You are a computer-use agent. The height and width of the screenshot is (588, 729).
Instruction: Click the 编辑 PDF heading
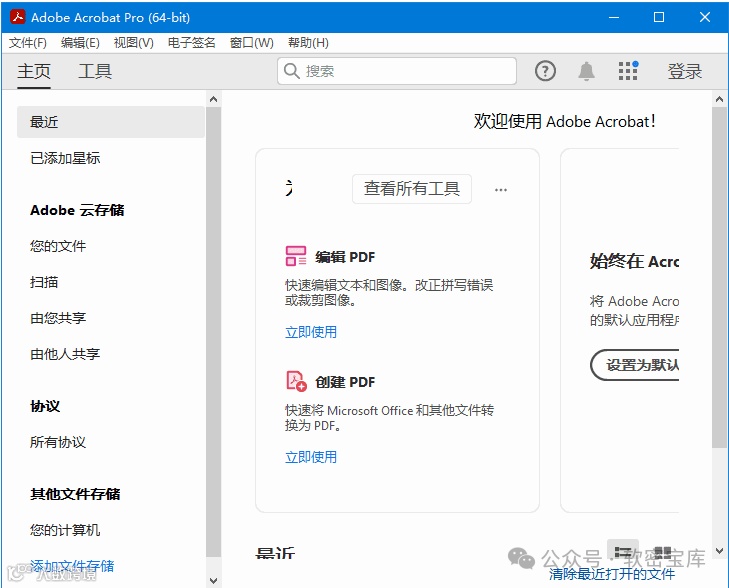[345, 257]
